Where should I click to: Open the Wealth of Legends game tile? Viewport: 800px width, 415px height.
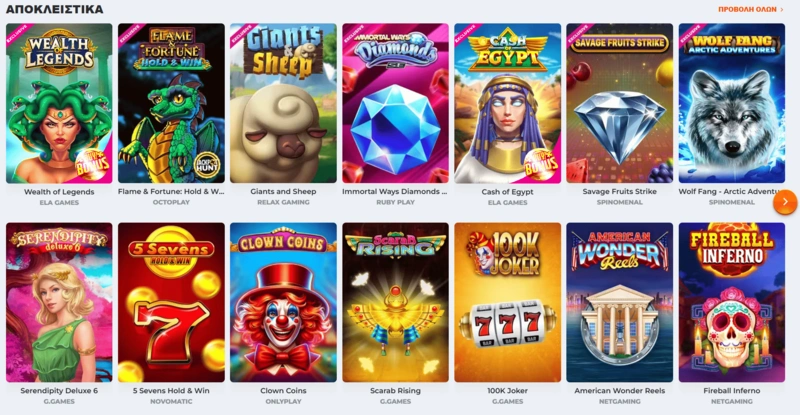(59, 103)
